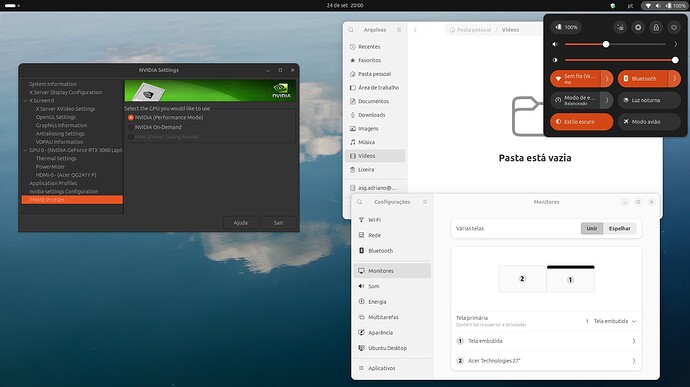The image size is (690, 387).
Task: Click search icon in Arquivos sidebar
Action: click(x=351, y=30)
